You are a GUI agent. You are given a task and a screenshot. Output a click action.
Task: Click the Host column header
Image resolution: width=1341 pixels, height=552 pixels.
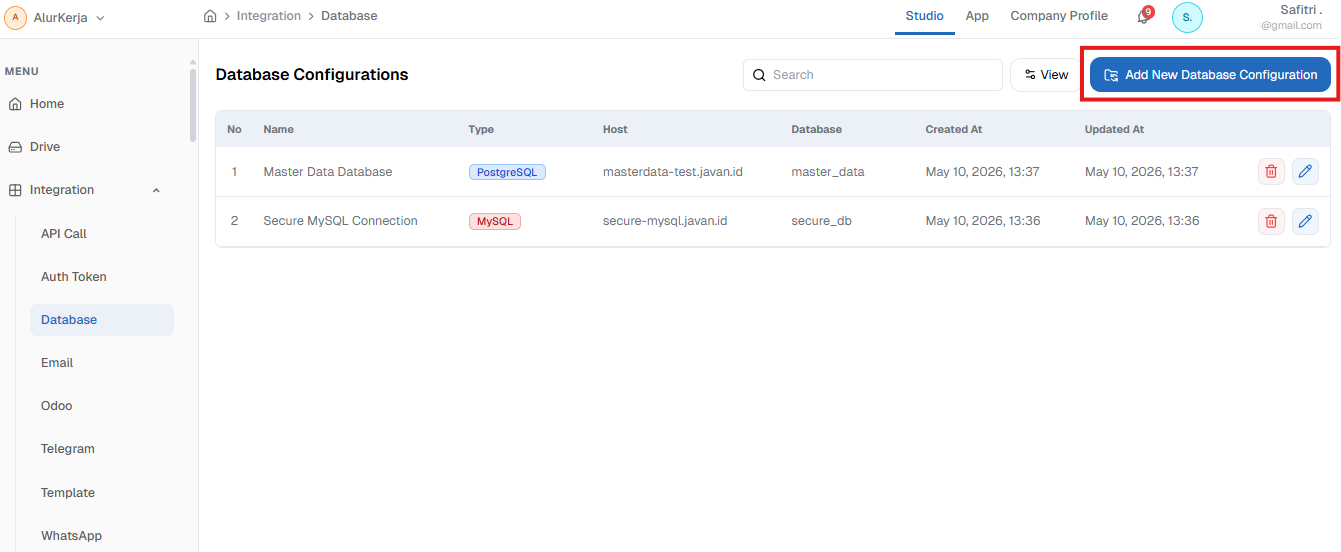tap(615, 129)
